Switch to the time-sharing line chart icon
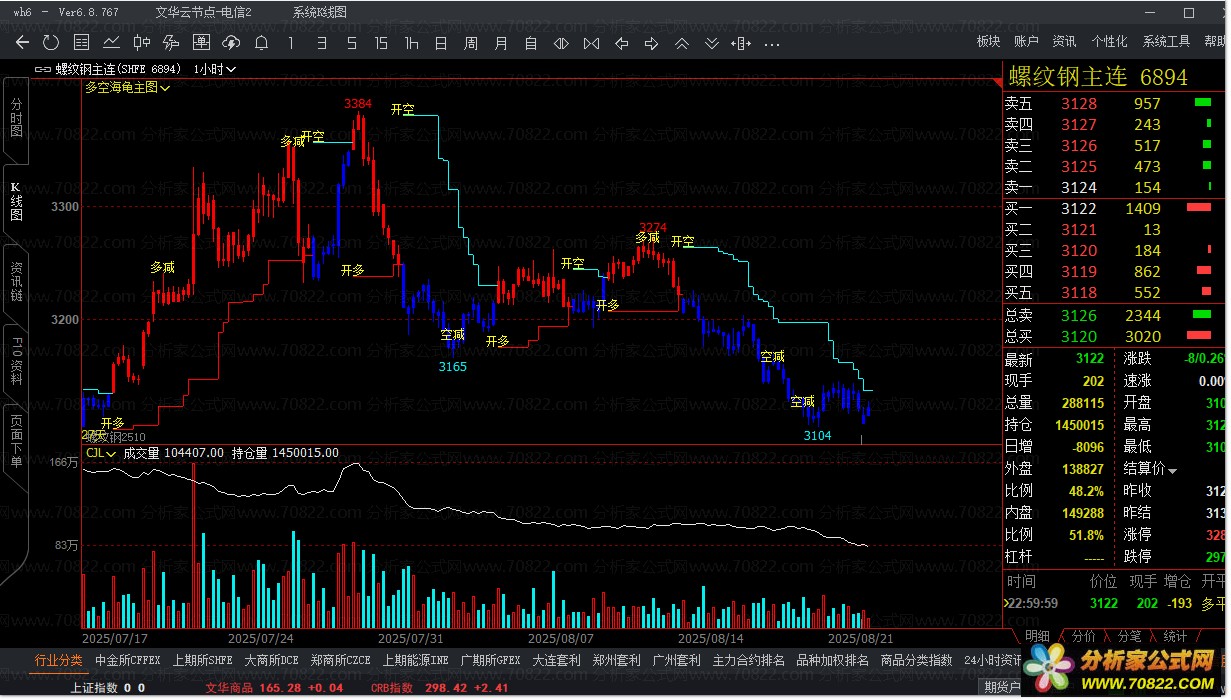The image size is (1231, 700). click(112, 43)
